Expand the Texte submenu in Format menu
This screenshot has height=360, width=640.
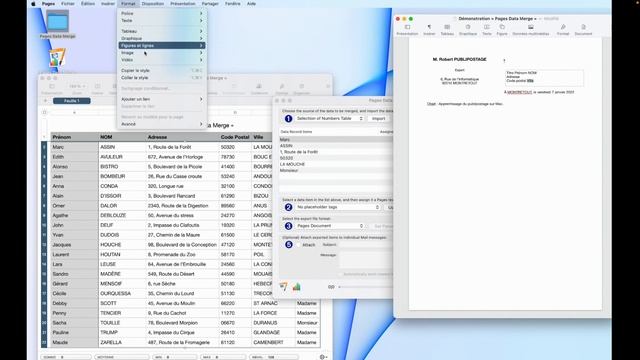(162, 20)
